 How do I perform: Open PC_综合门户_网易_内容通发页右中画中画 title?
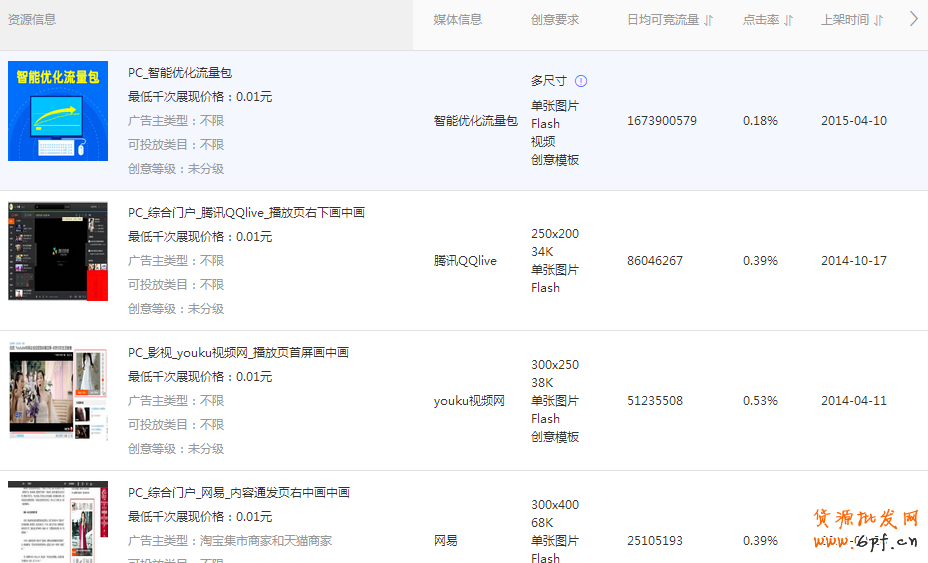pos(239,493)
